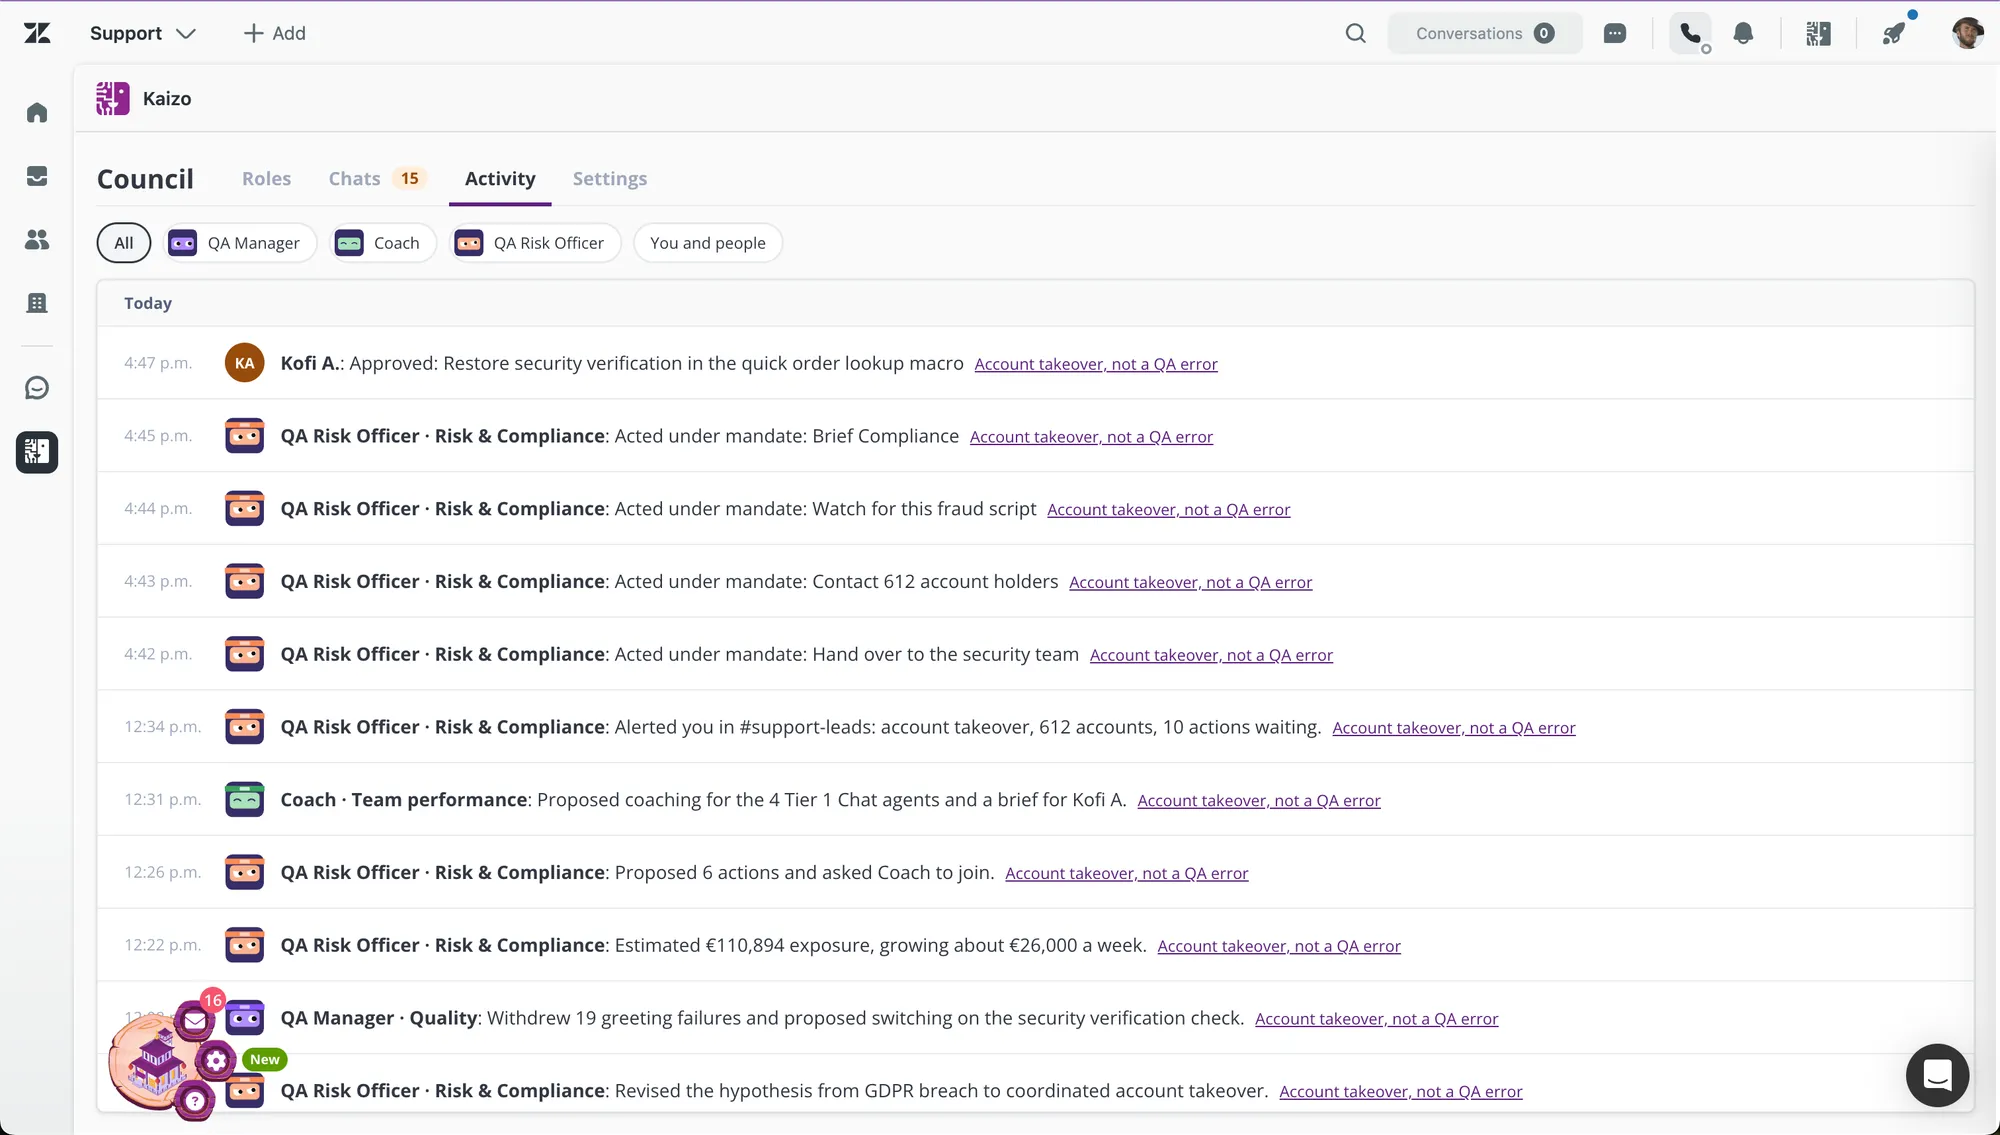Open Account takeover link in Brief Compliance row
Image resolution: width=2000 pixels, height=1135 pixels.
[1091, 437]
